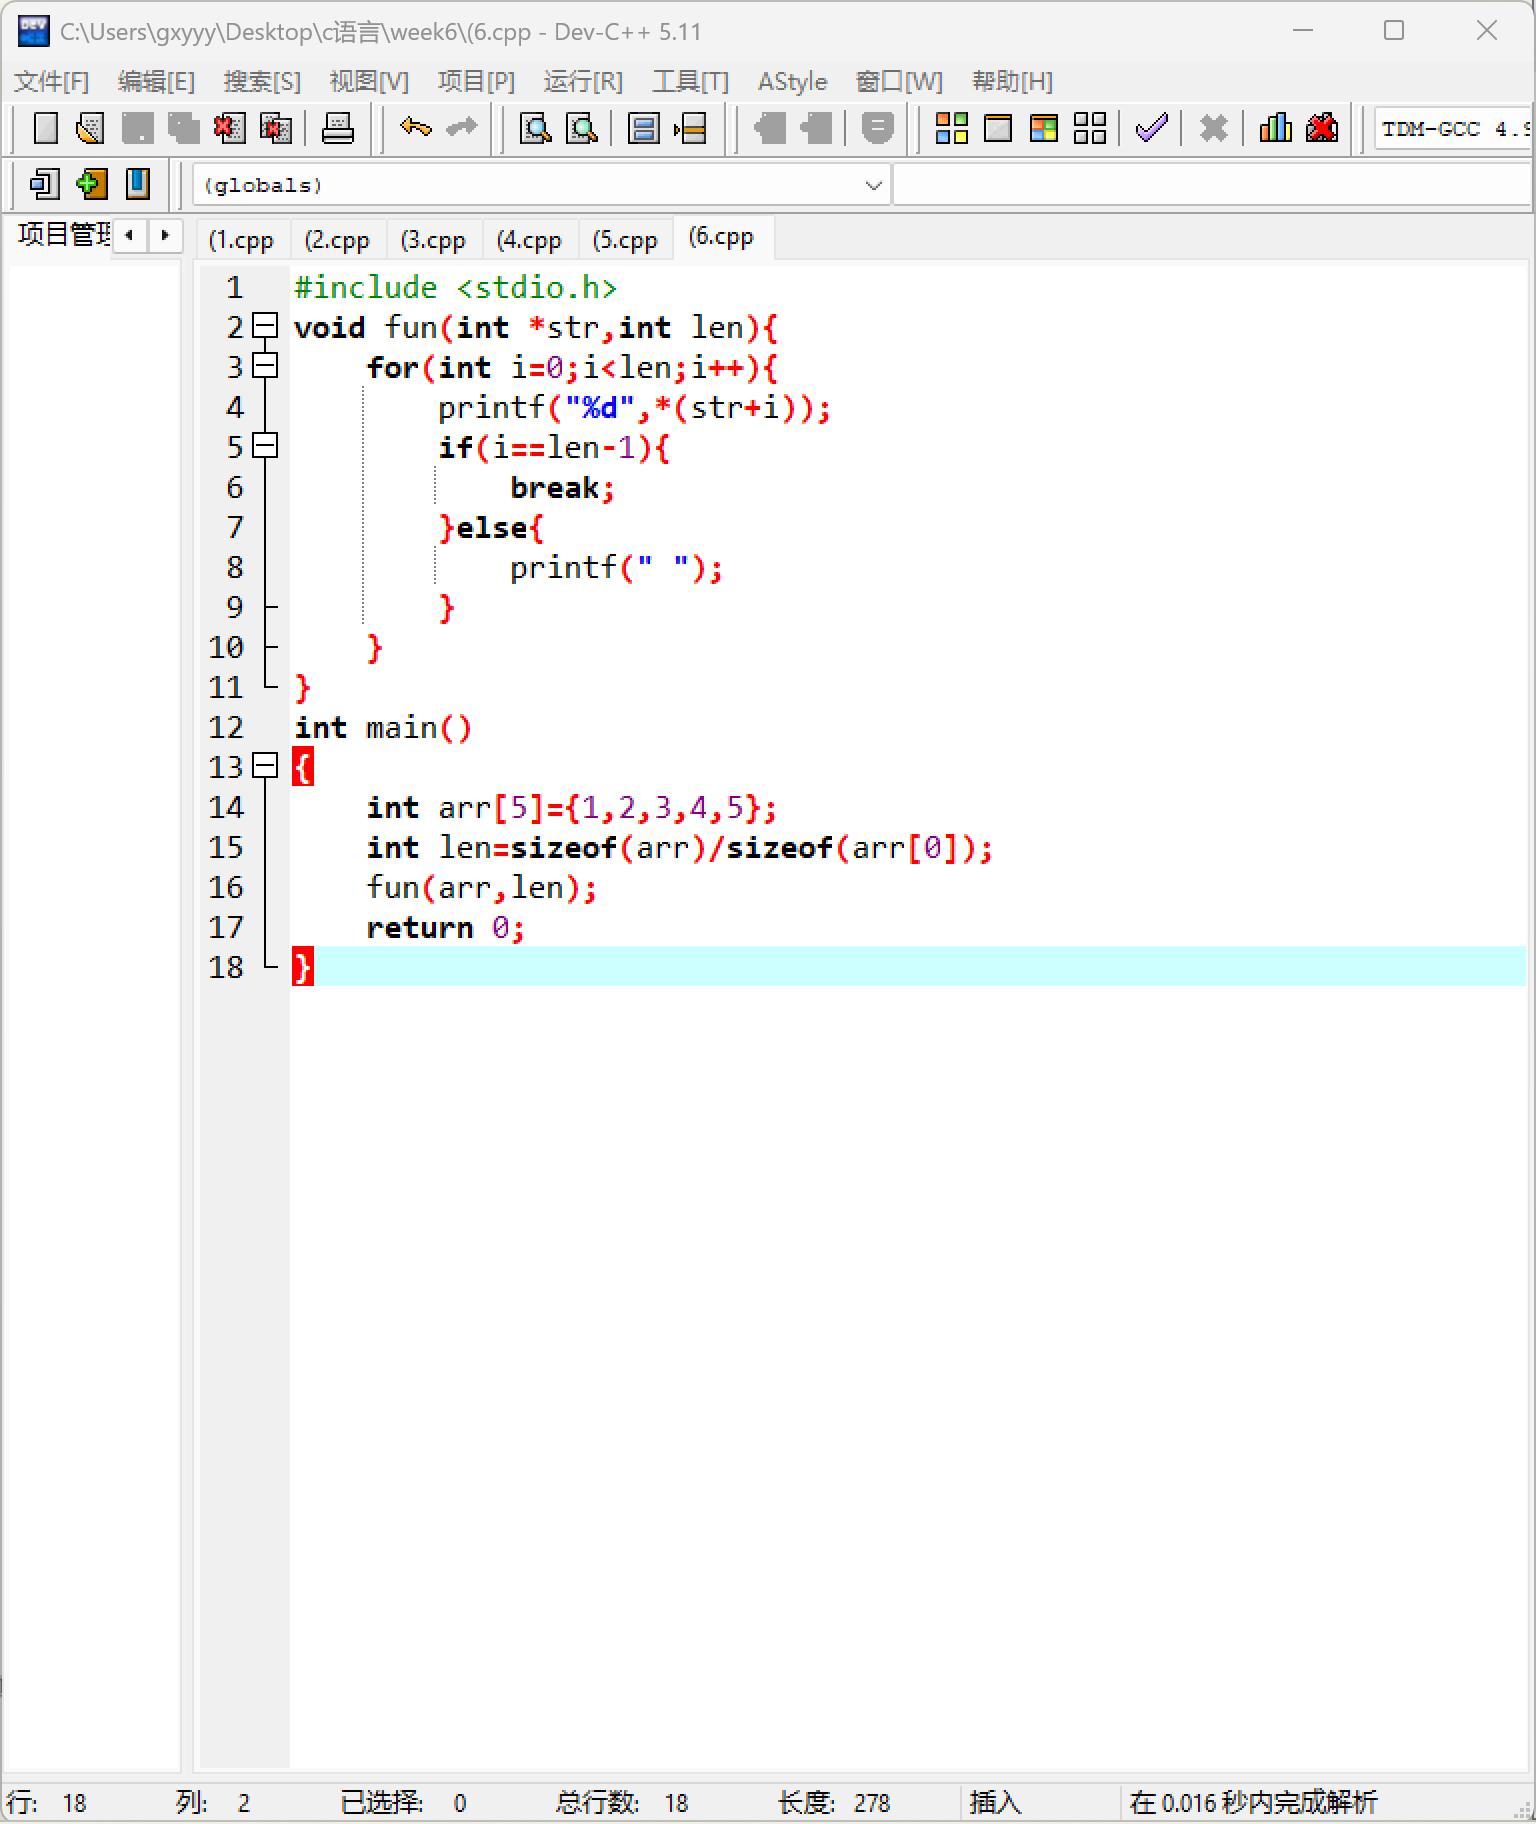Open the 搜索[S] menu
This screenshot has height=1824, width=1536.
click(262, 81)
